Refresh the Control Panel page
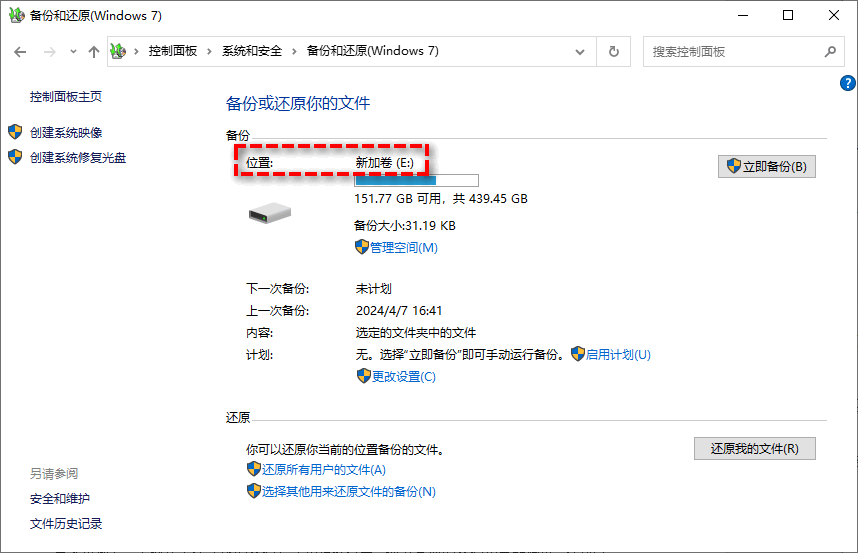858x553 pixels. pyautogui.click(x=613, y=51)
